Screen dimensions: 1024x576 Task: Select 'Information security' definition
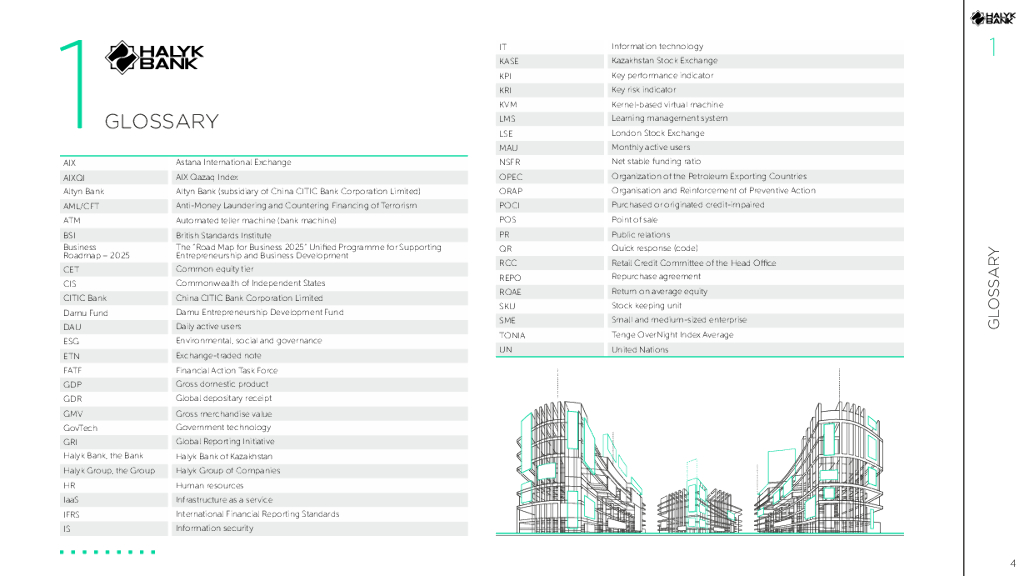(x=214, y=528)
